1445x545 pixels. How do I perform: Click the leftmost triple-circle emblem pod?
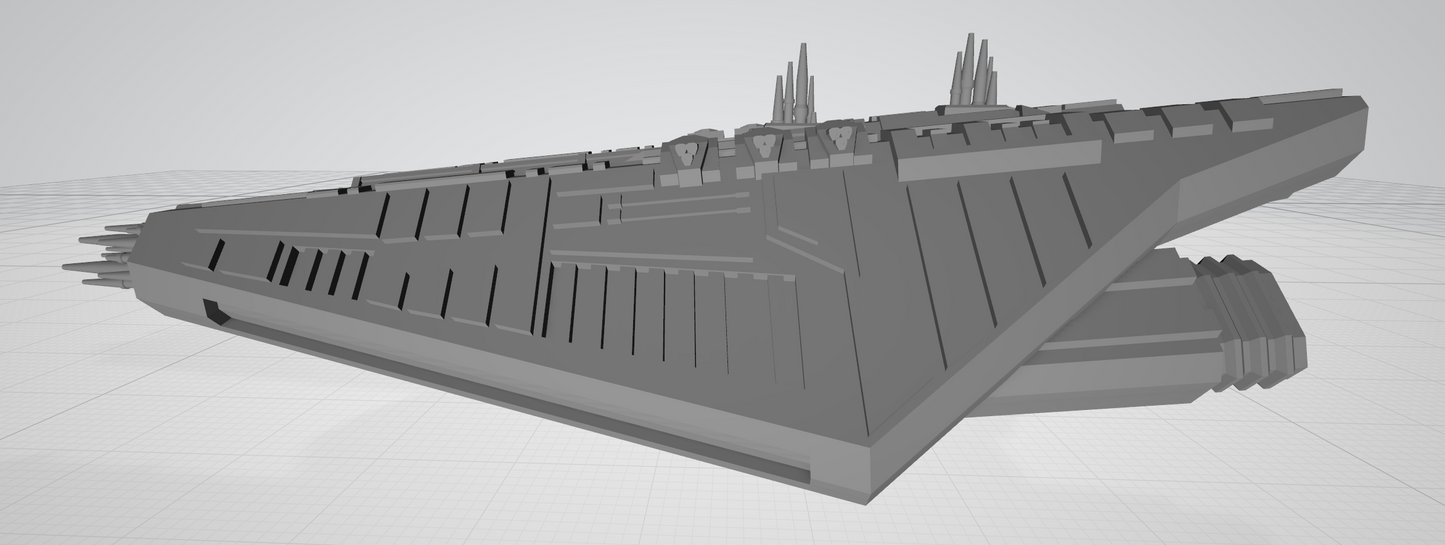tap(684, 153)
